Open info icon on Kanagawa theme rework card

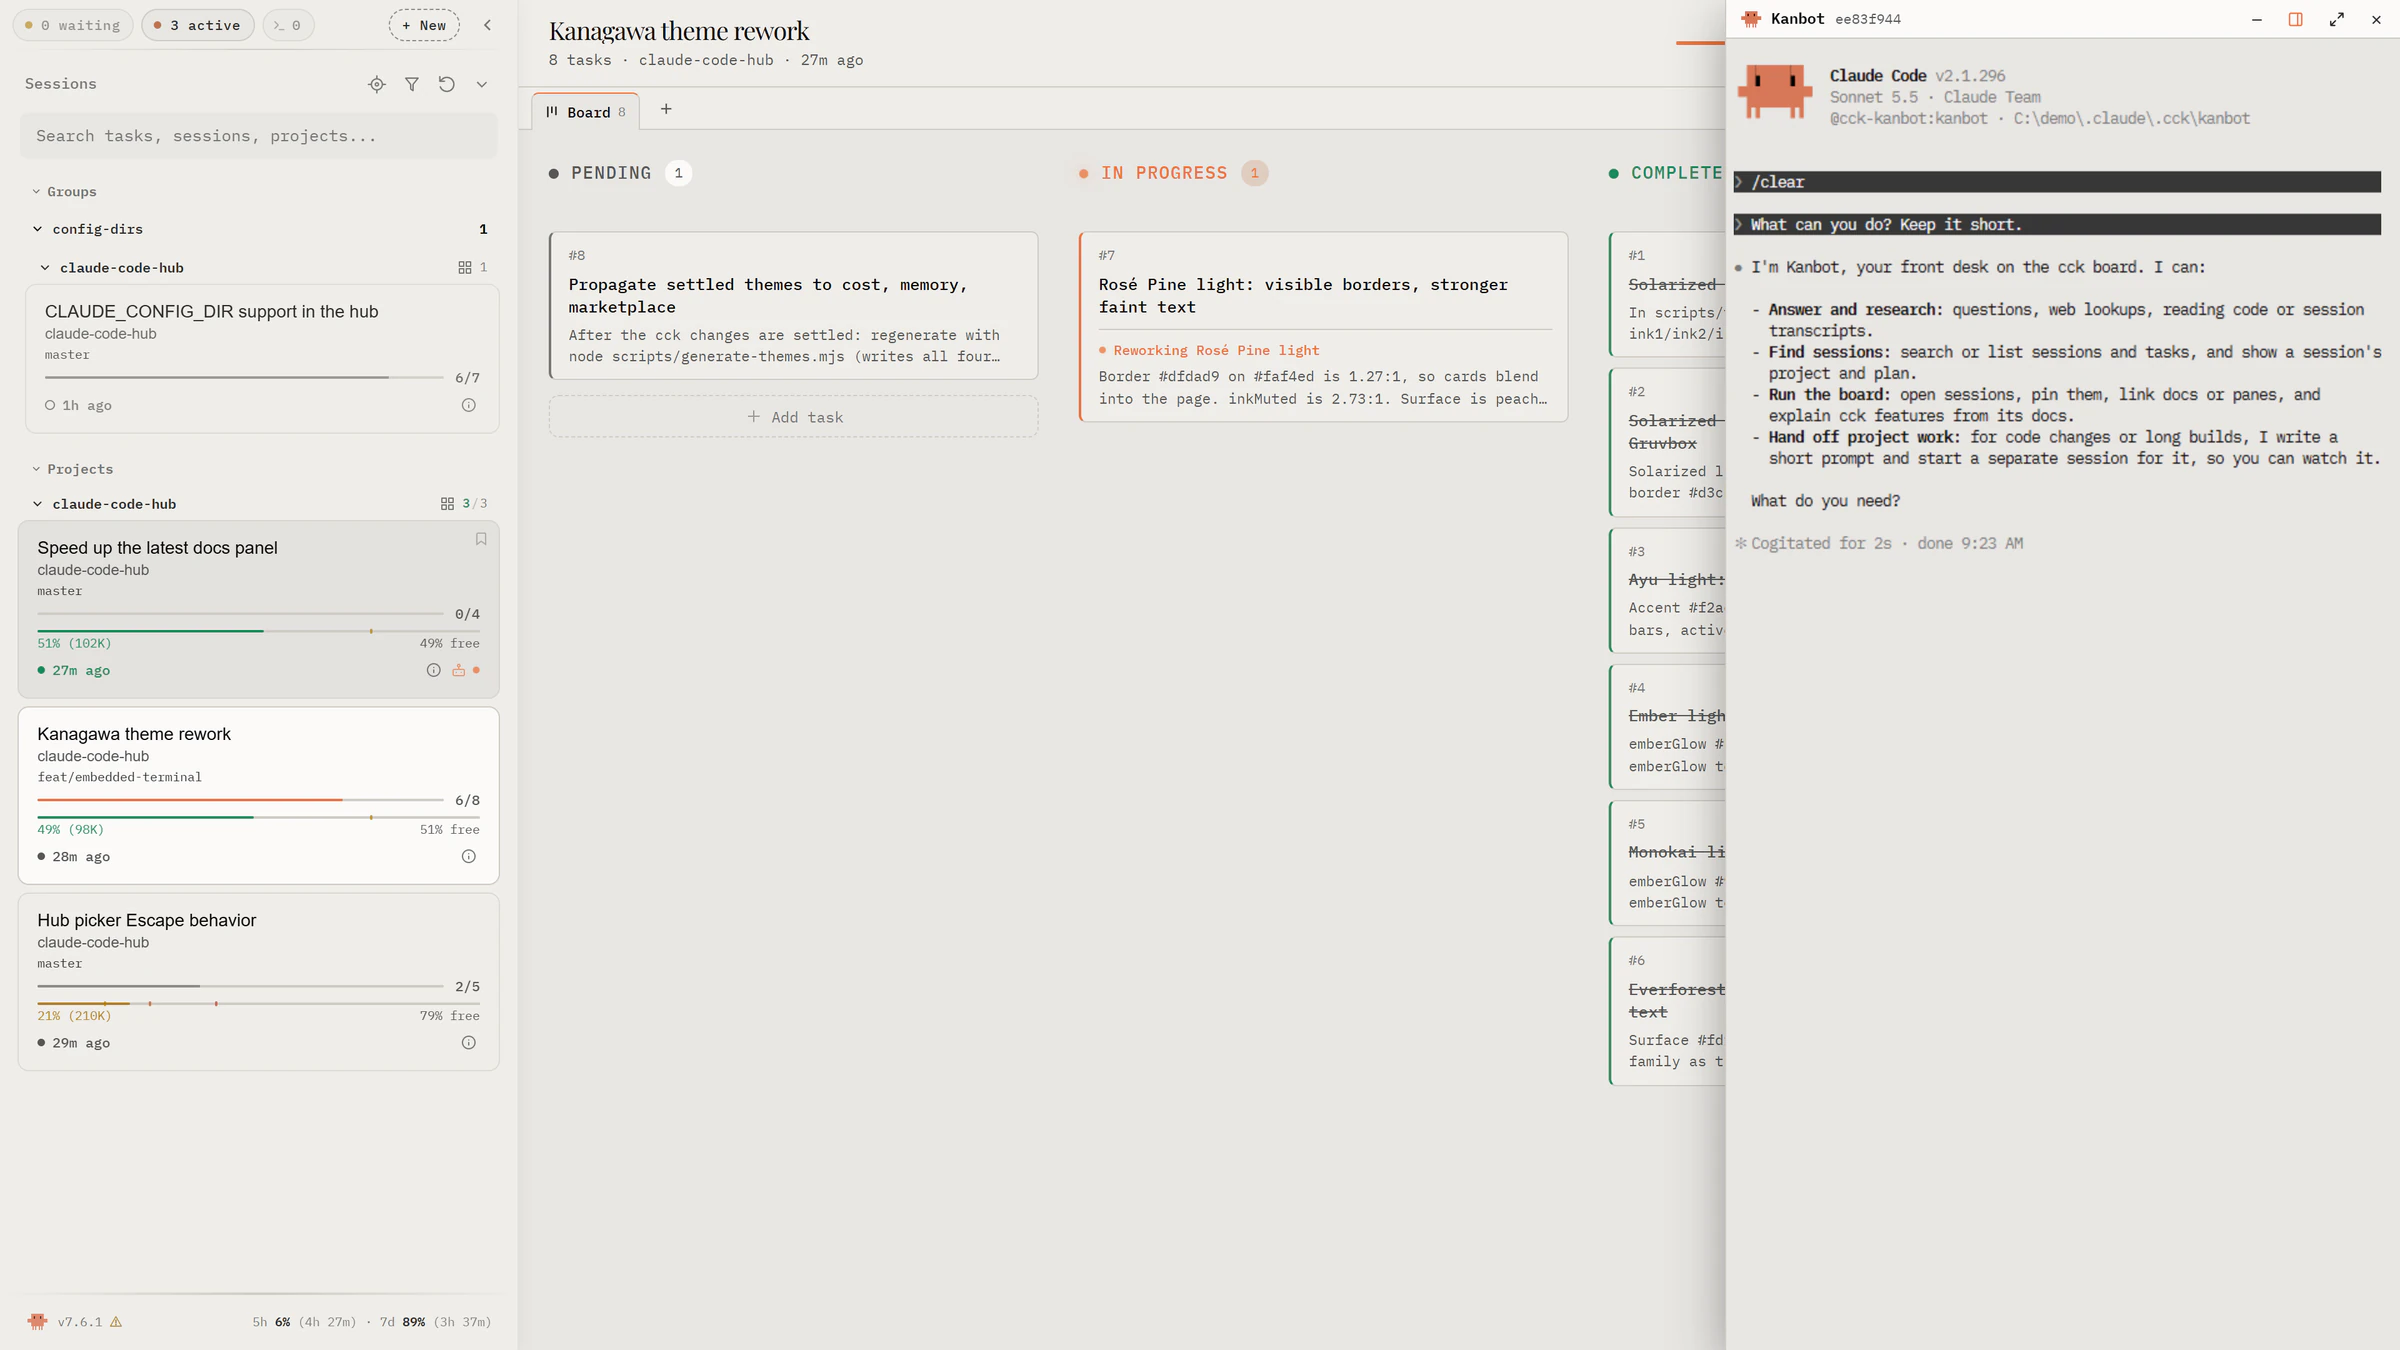pyautogui.click(x=469, y=856)
